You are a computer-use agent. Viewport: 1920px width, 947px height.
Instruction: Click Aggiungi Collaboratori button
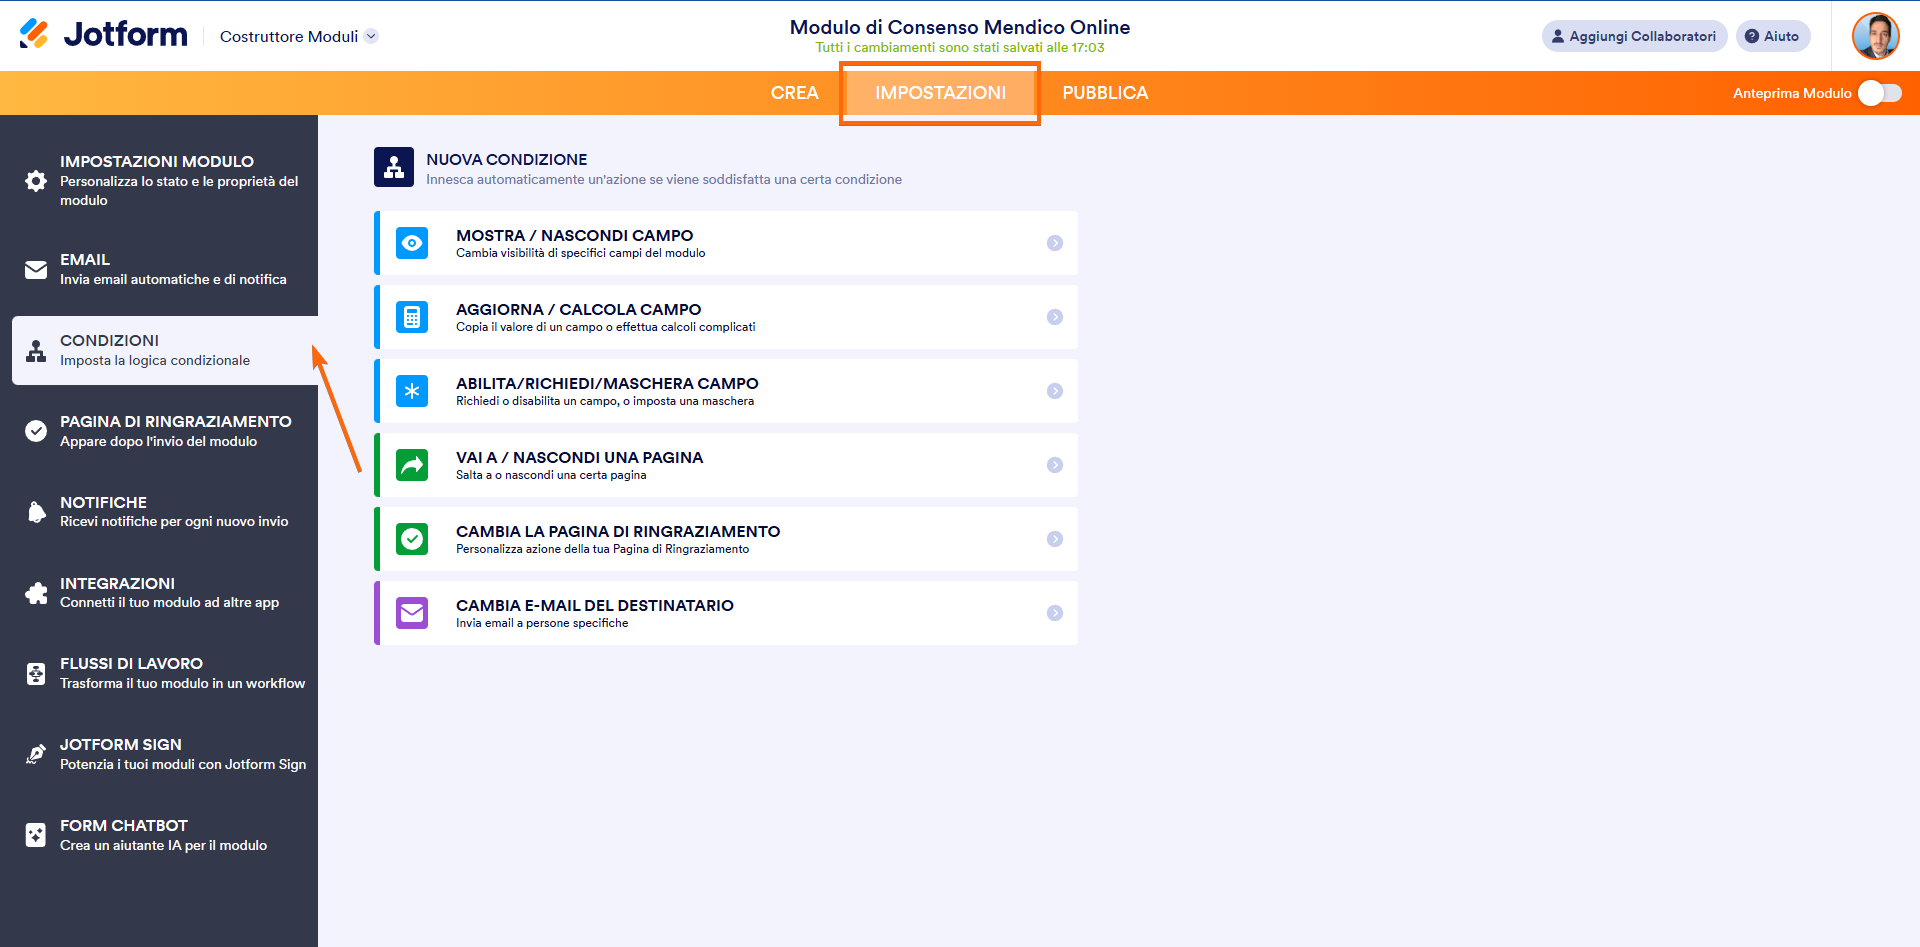1633,36
